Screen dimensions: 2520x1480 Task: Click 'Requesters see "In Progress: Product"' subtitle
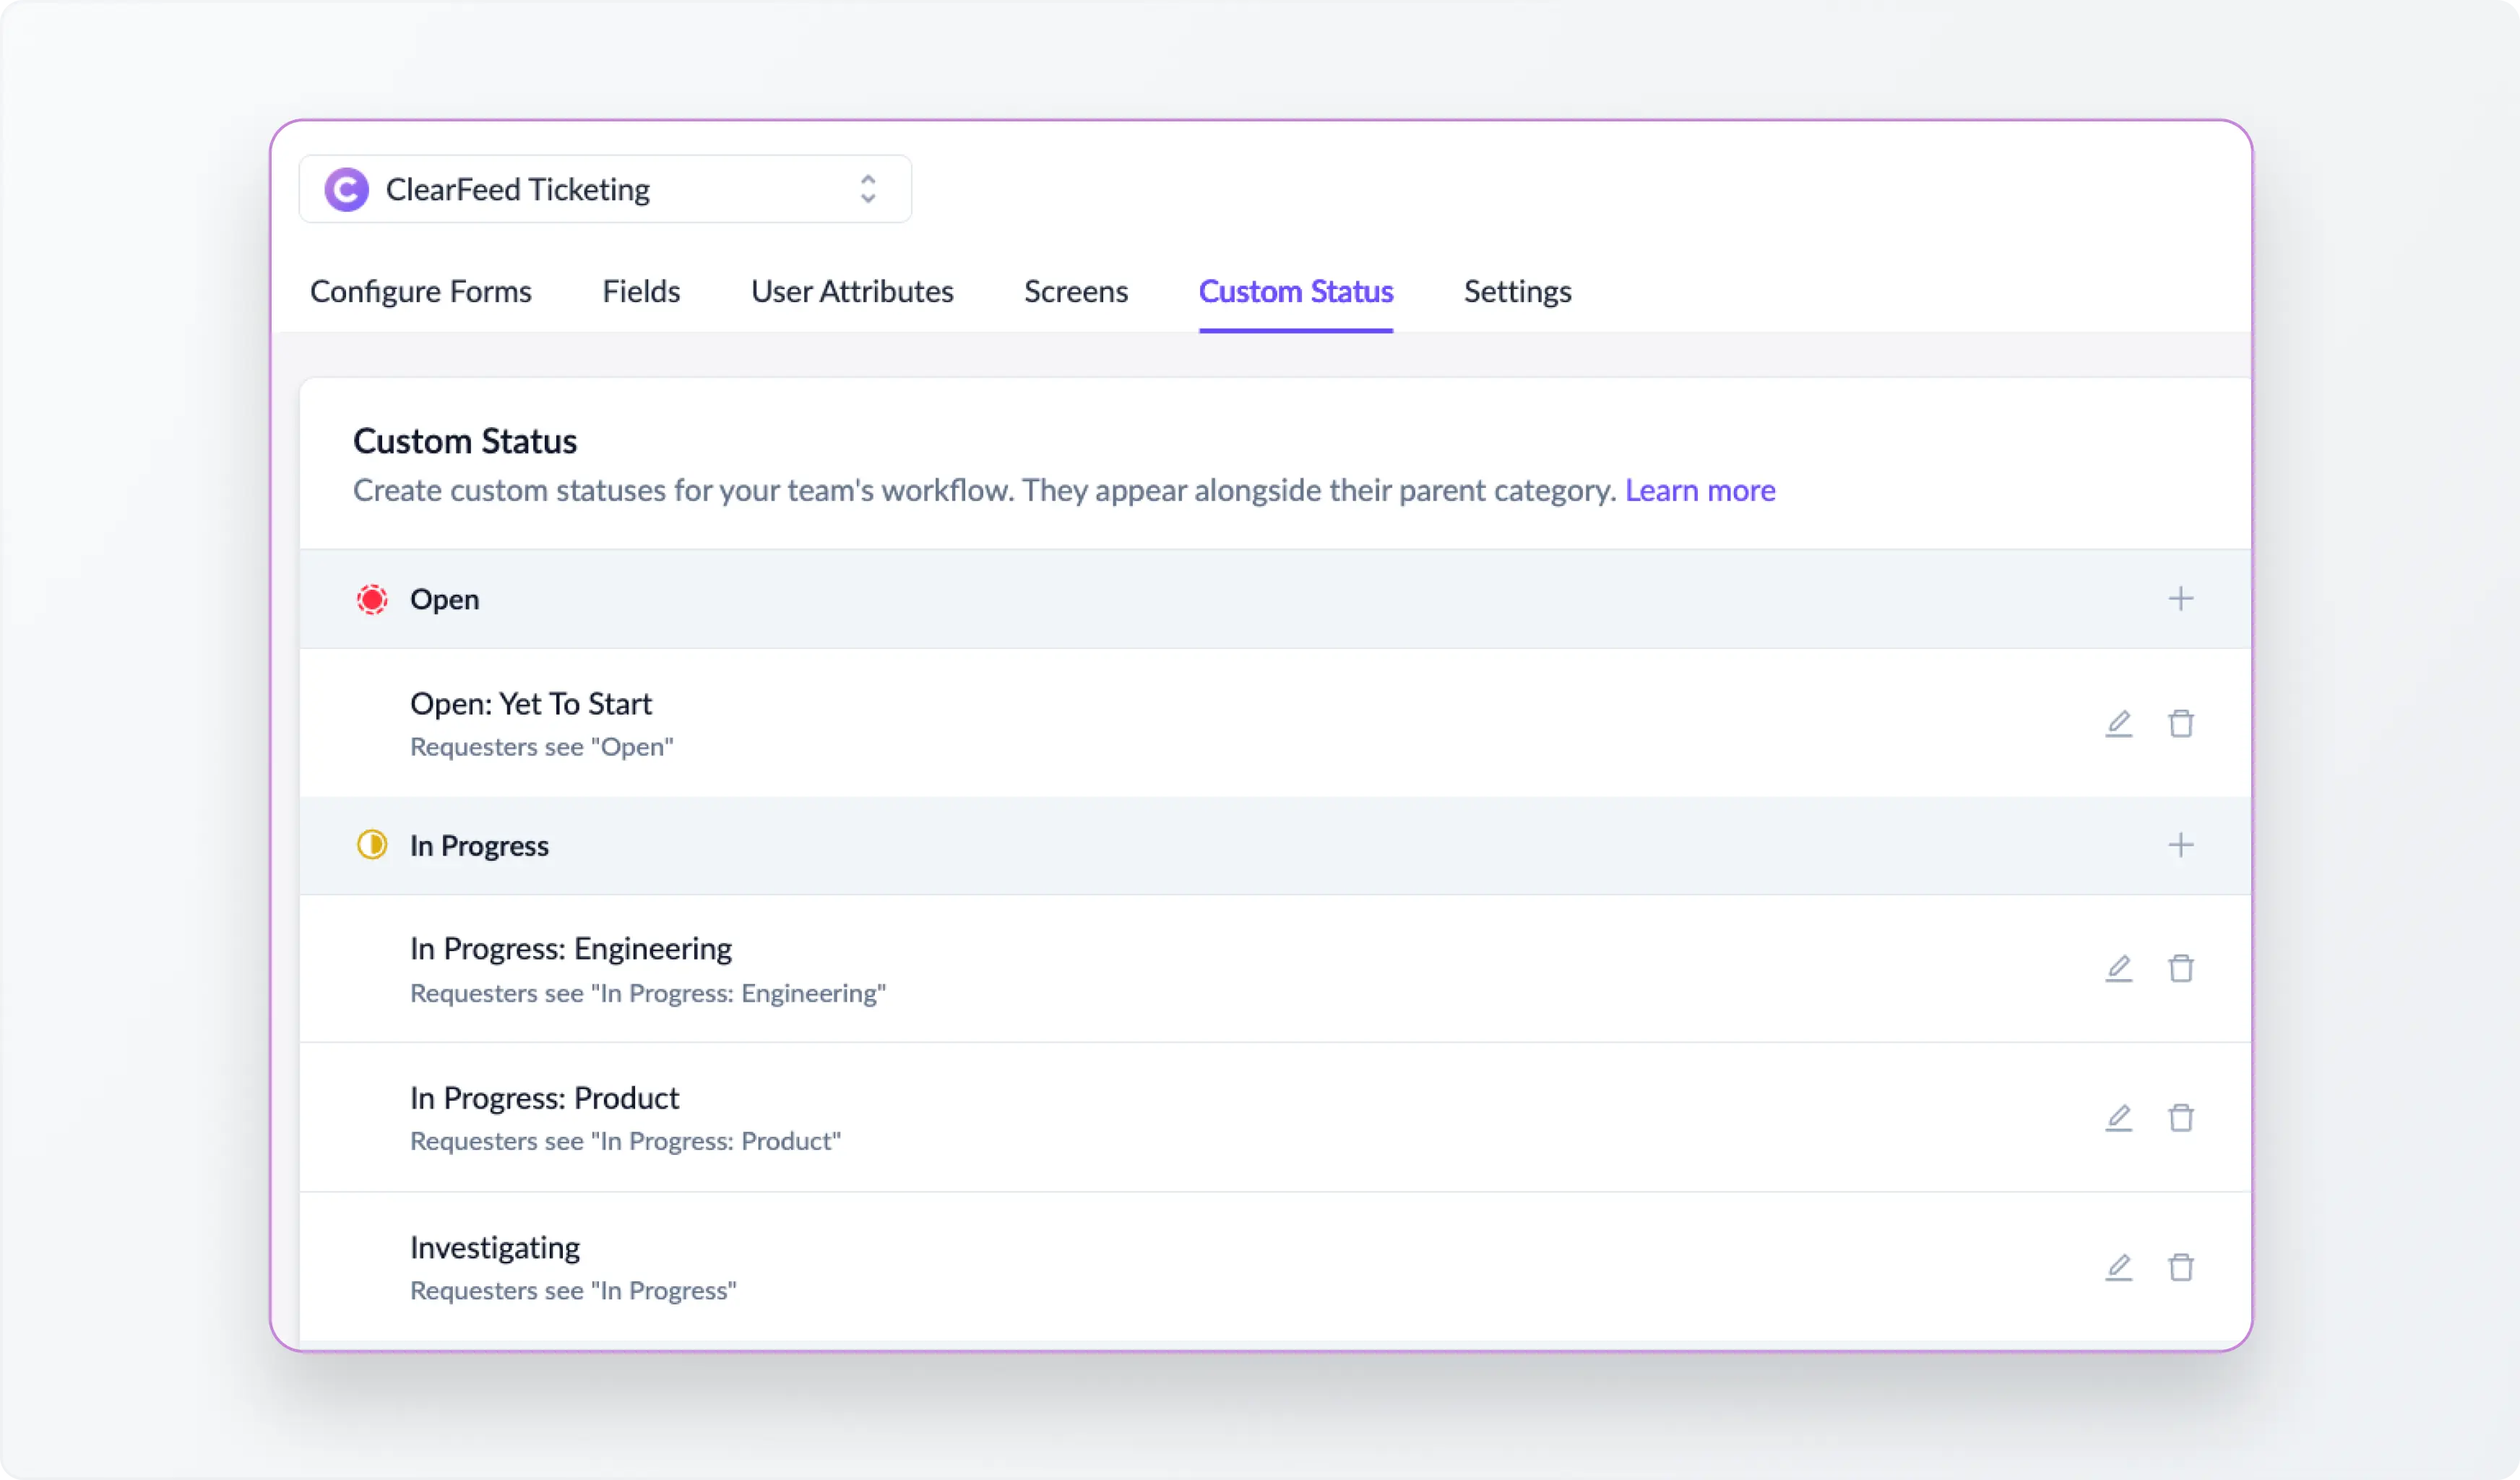625,1141
